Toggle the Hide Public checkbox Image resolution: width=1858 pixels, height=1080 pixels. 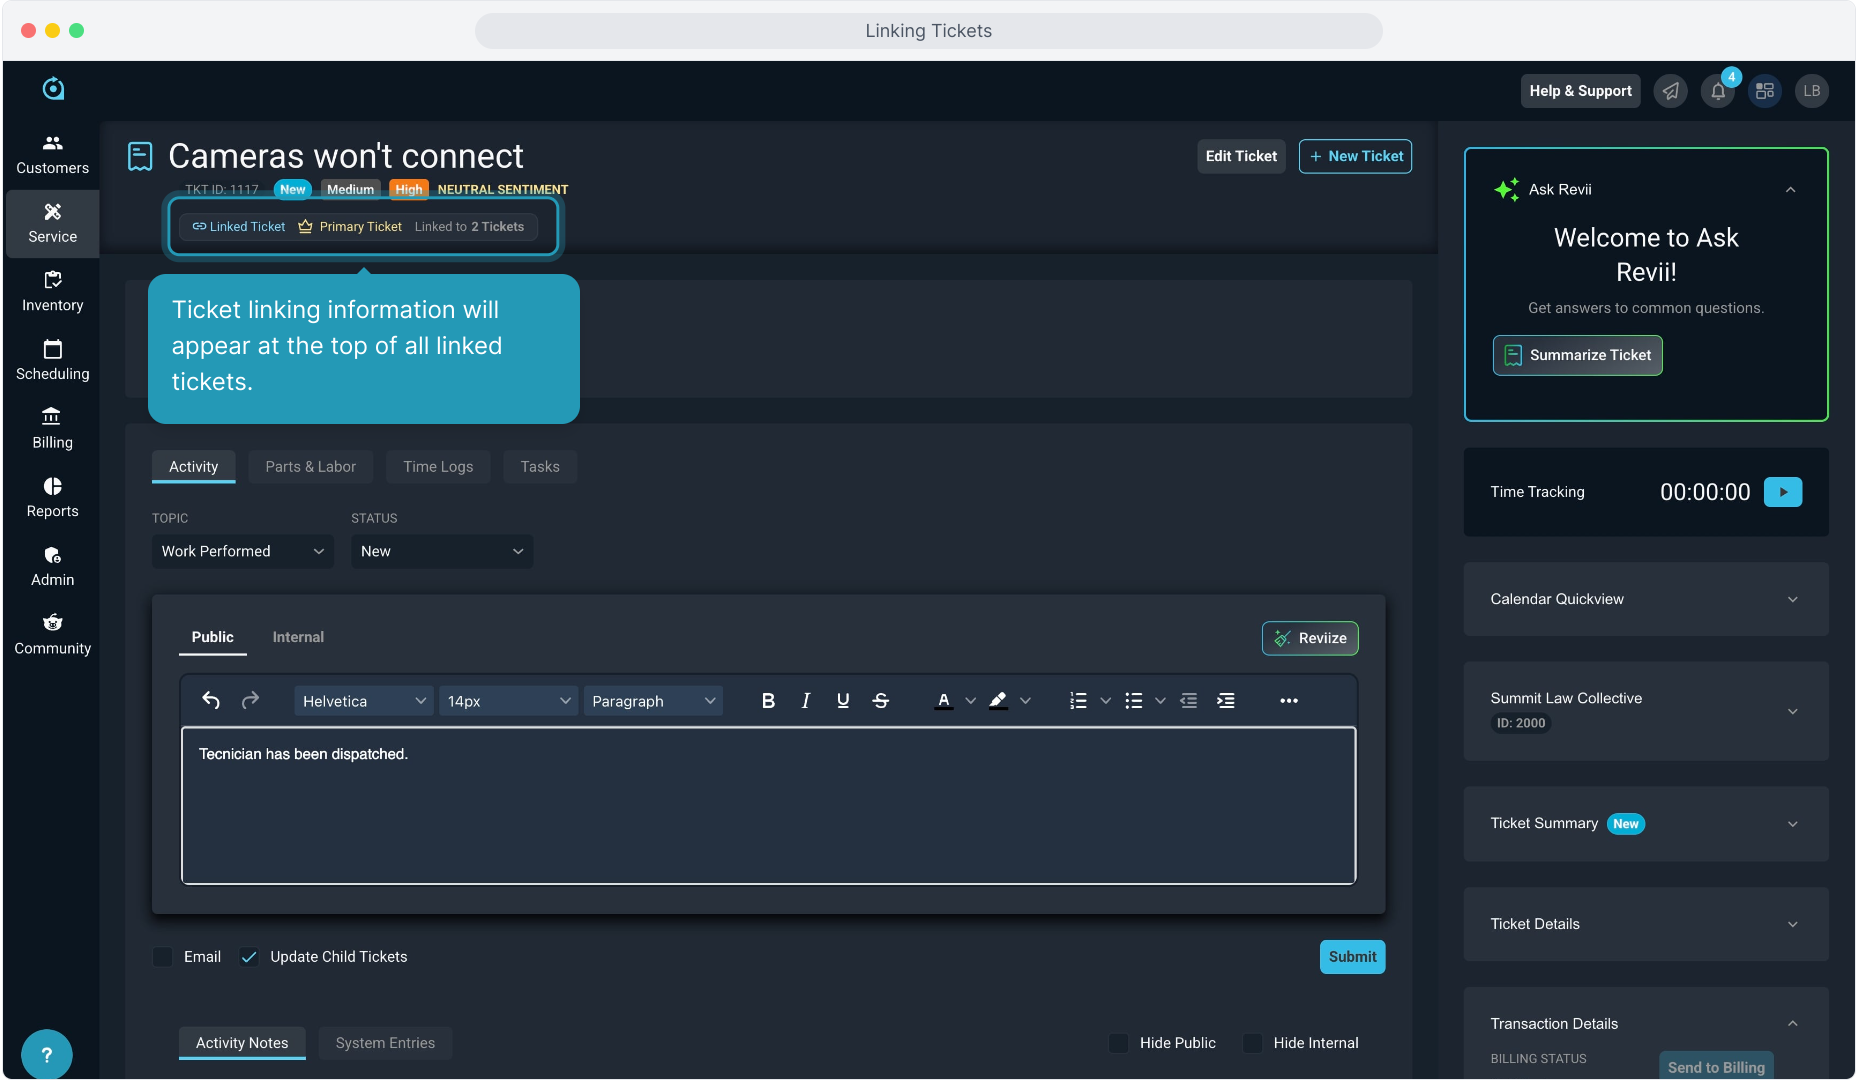[1119, 1043]
